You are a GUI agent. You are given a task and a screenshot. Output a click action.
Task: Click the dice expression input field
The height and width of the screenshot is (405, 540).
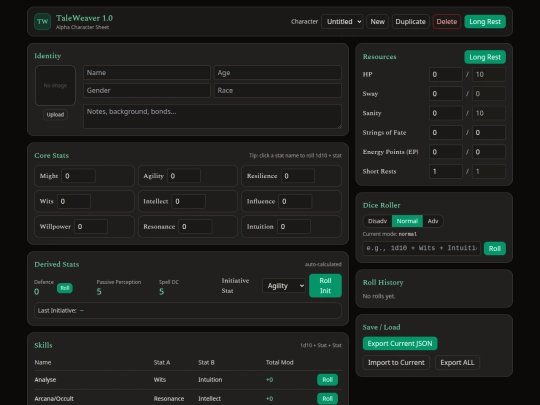[x=422, y=248]
